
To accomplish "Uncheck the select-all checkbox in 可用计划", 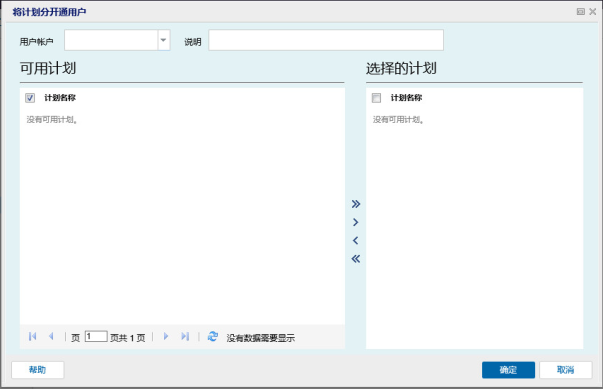I will pos(30,98).
